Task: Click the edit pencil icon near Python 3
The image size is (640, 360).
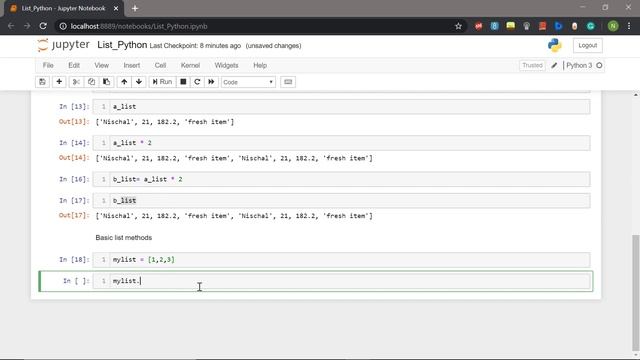Action: [554, 65]
